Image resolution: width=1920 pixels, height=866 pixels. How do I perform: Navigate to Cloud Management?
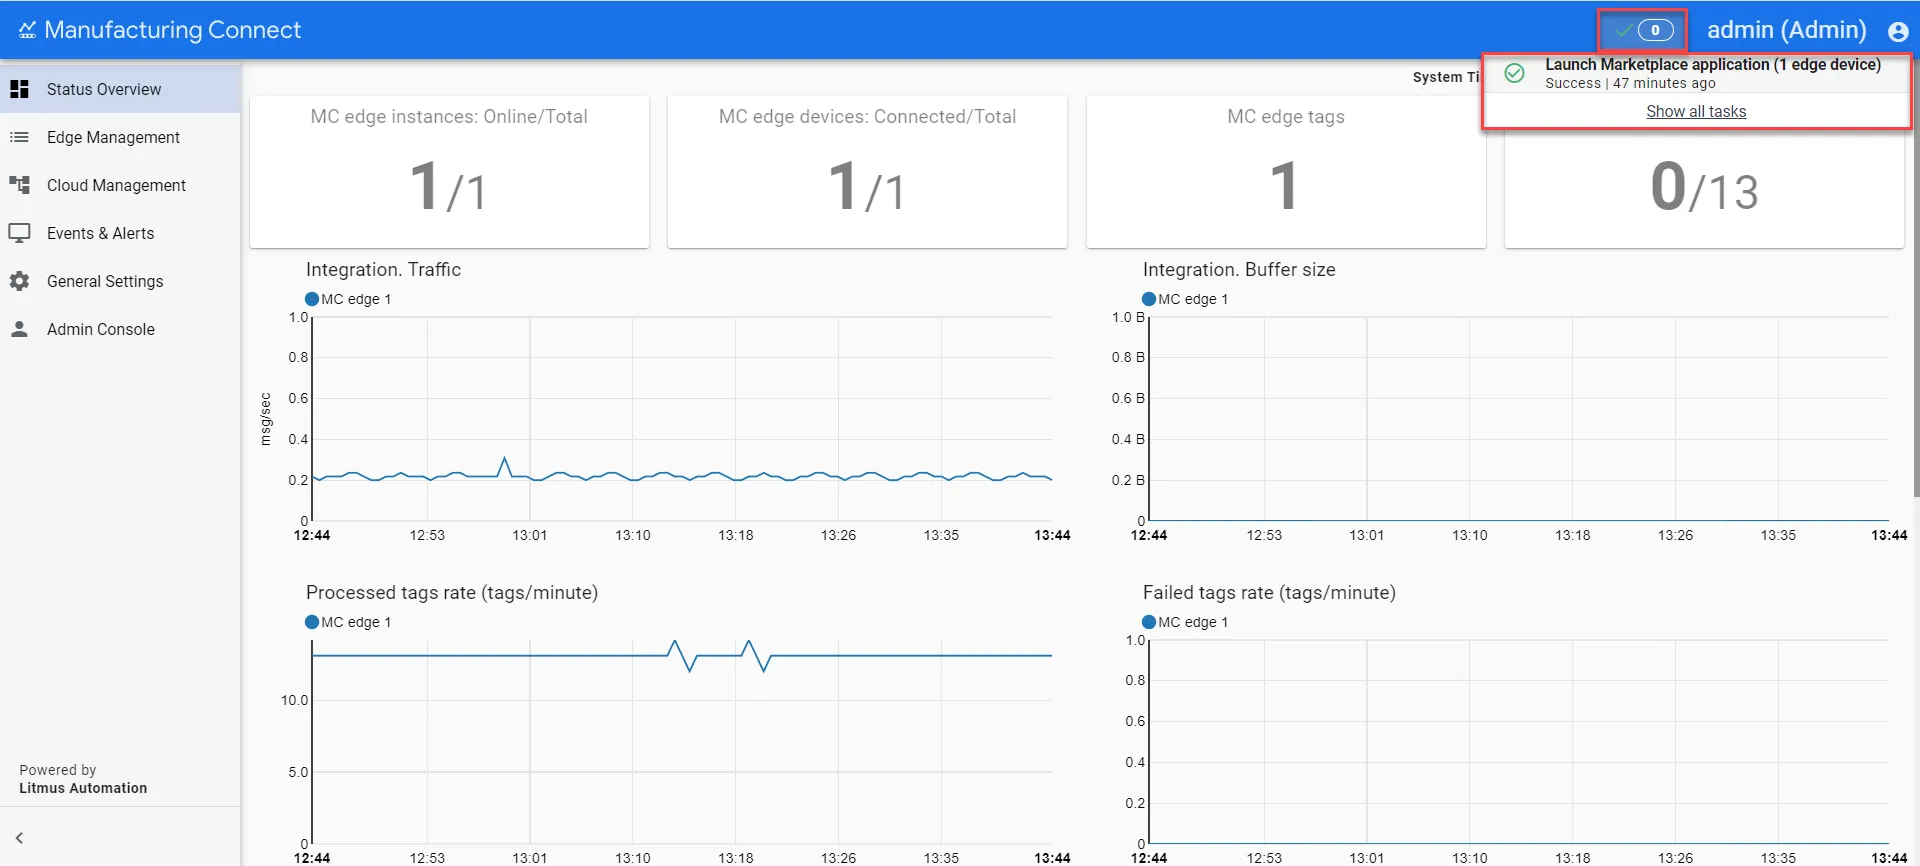[120, 185]
